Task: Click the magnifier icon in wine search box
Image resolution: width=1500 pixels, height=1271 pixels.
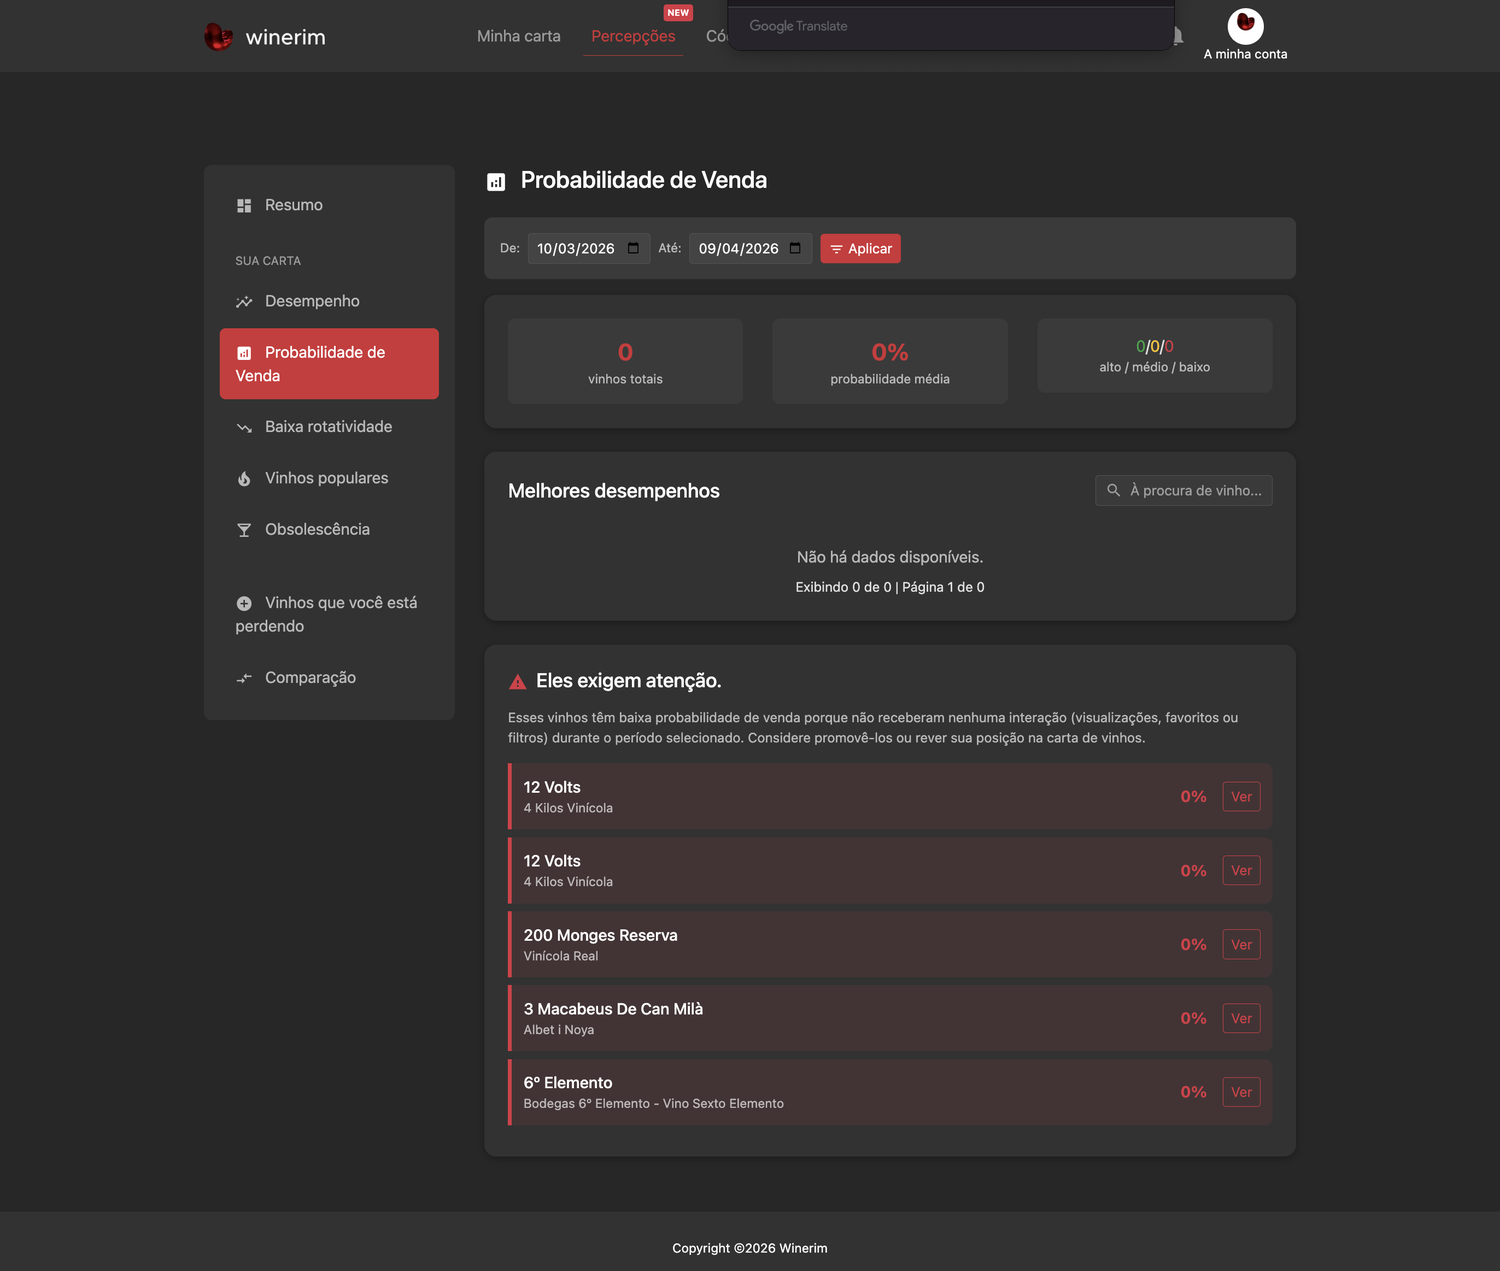Action: [1113, 490]
